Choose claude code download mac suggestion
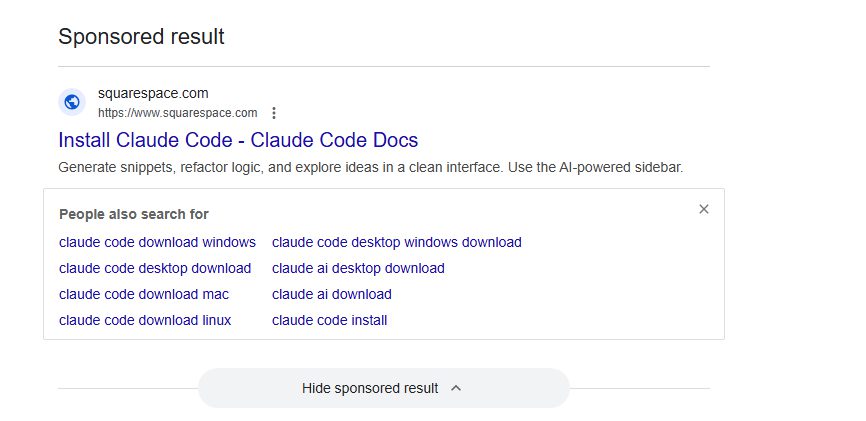 click(144, 294)
